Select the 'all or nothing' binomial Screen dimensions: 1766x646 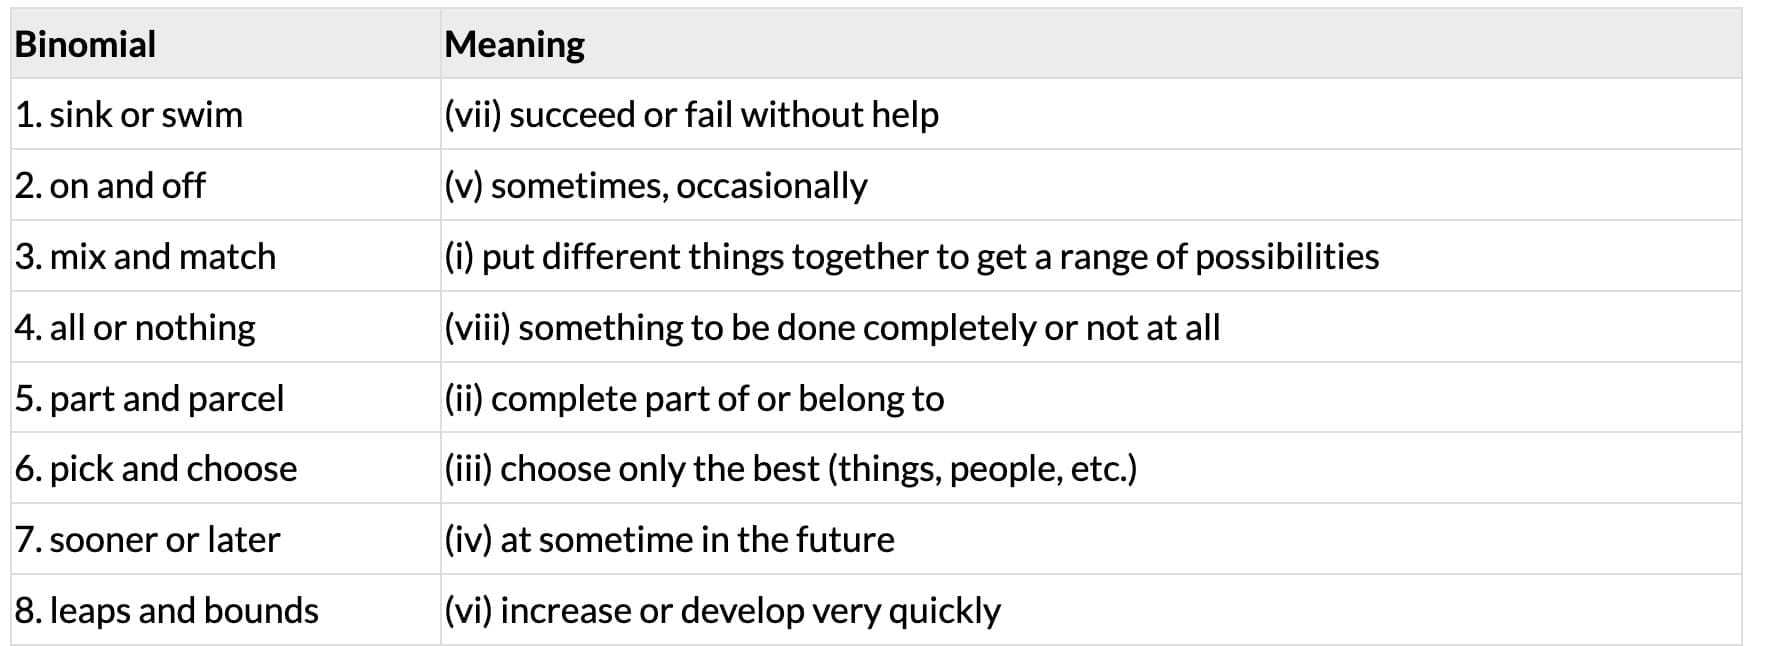point(135,328)
